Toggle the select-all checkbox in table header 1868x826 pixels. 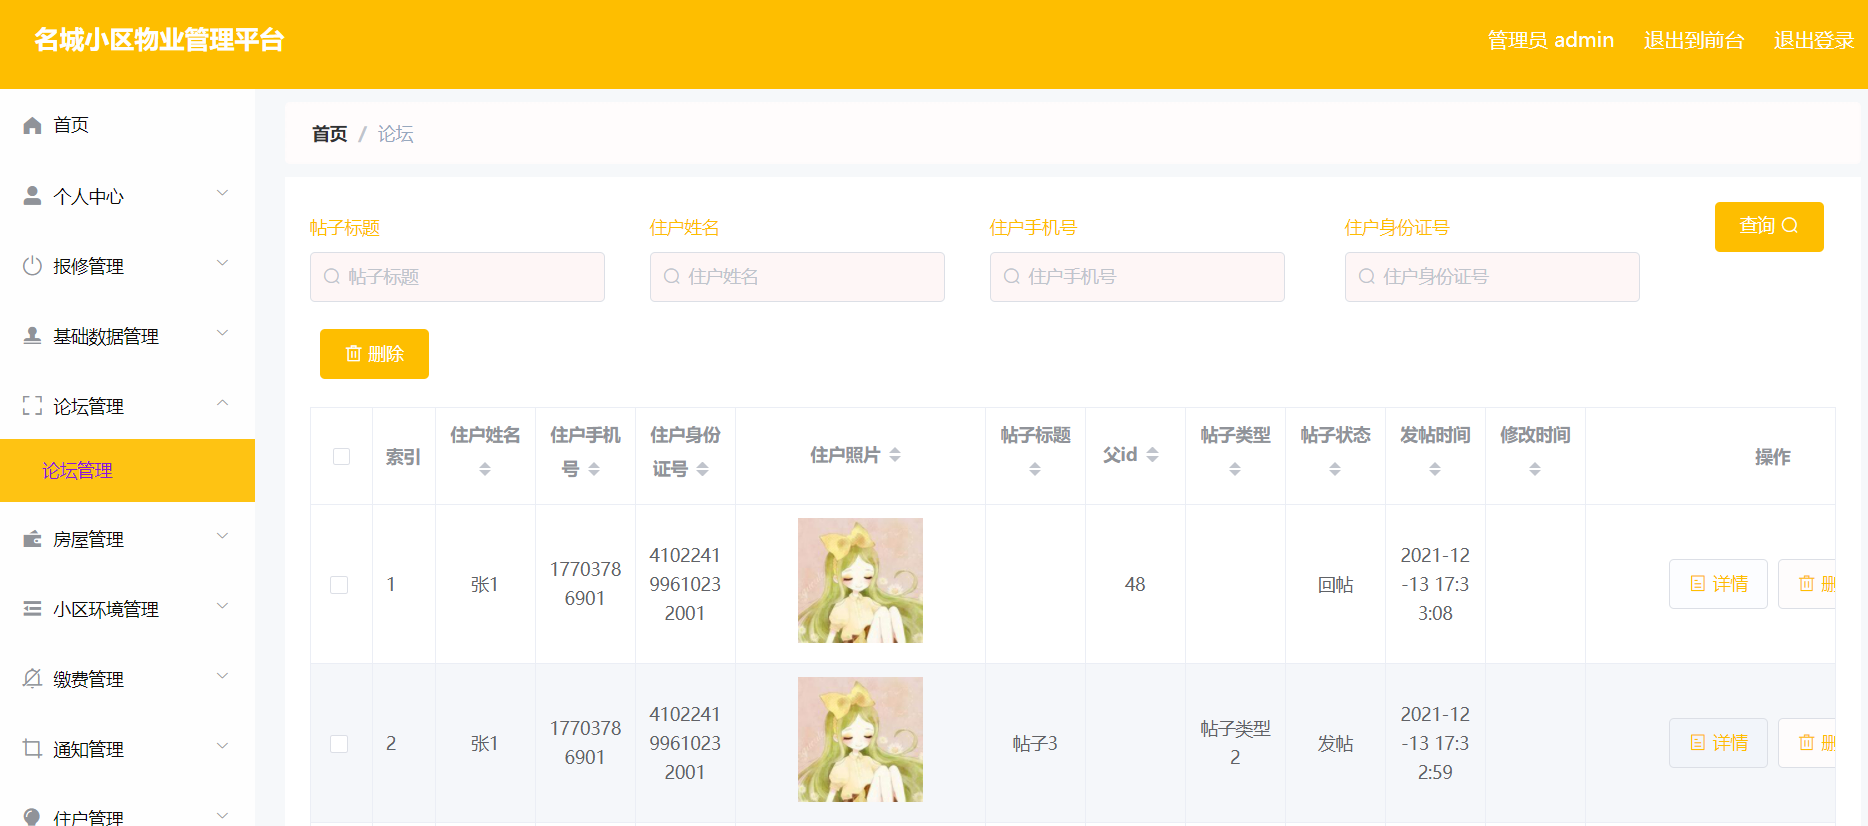(x=341, y=456)
